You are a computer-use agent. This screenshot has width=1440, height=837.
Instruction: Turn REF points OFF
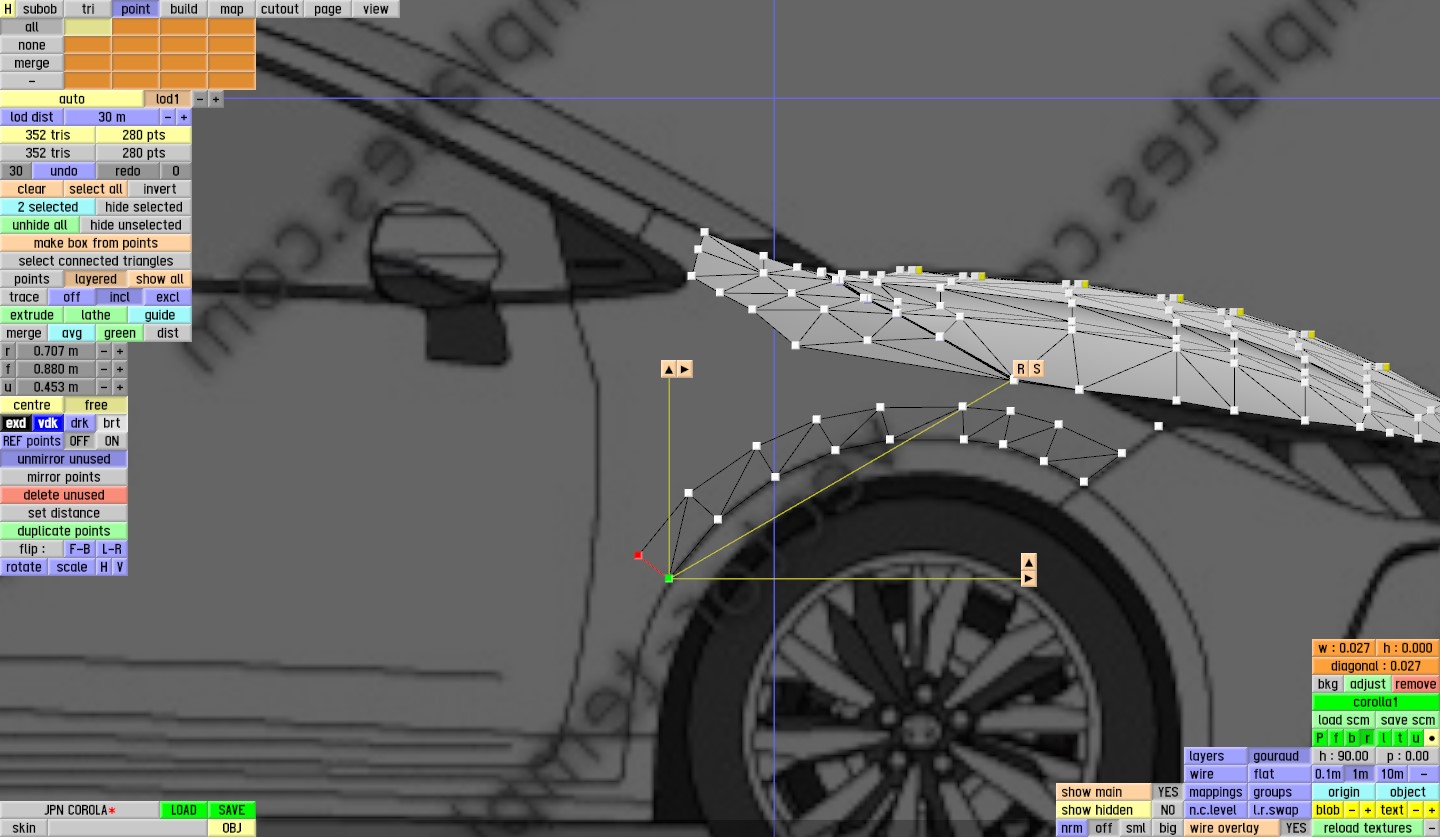[x=80, y=441]
